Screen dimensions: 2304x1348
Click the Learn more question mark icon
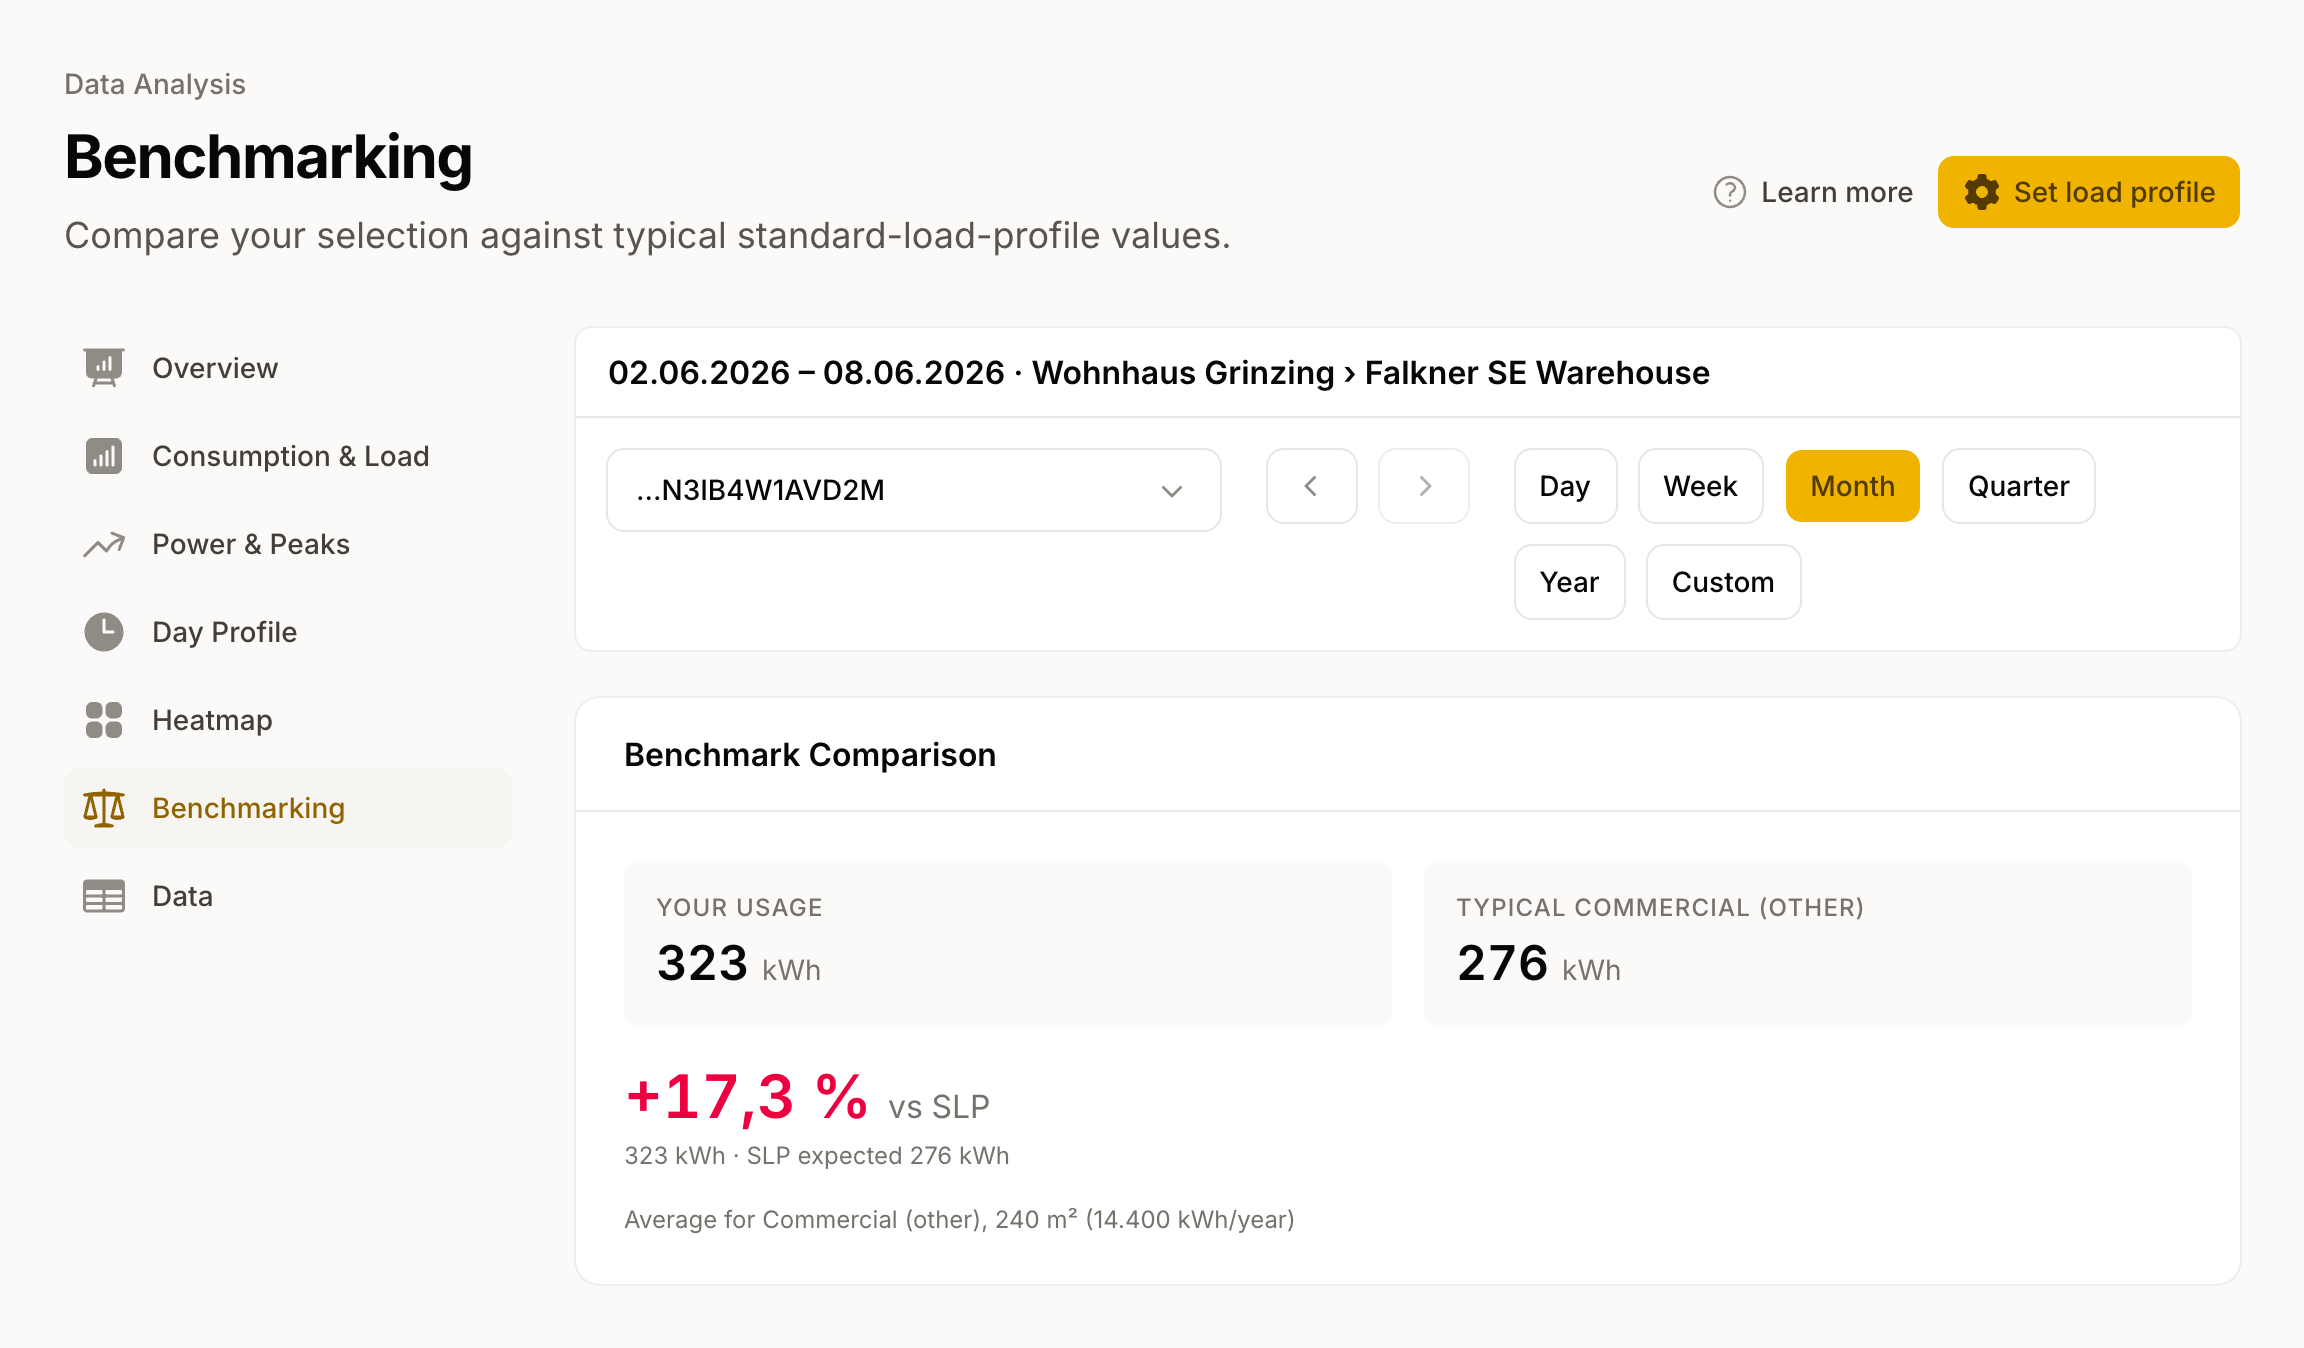click(1730, 192)
